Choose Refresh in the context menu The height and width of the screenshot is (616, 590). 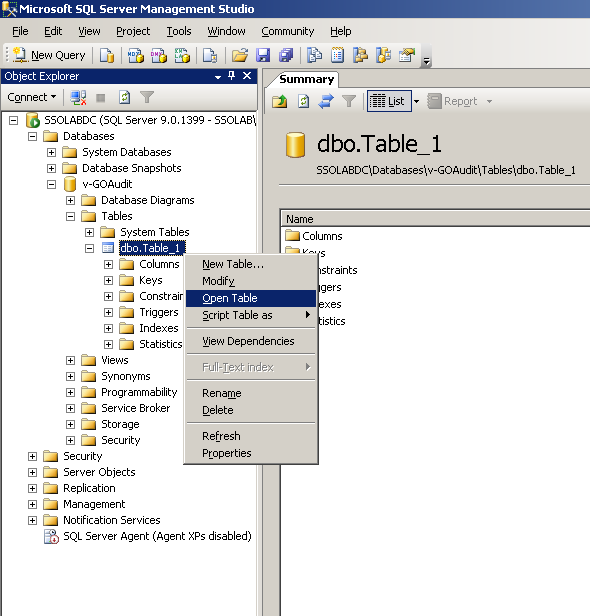(x=251, y=436)
